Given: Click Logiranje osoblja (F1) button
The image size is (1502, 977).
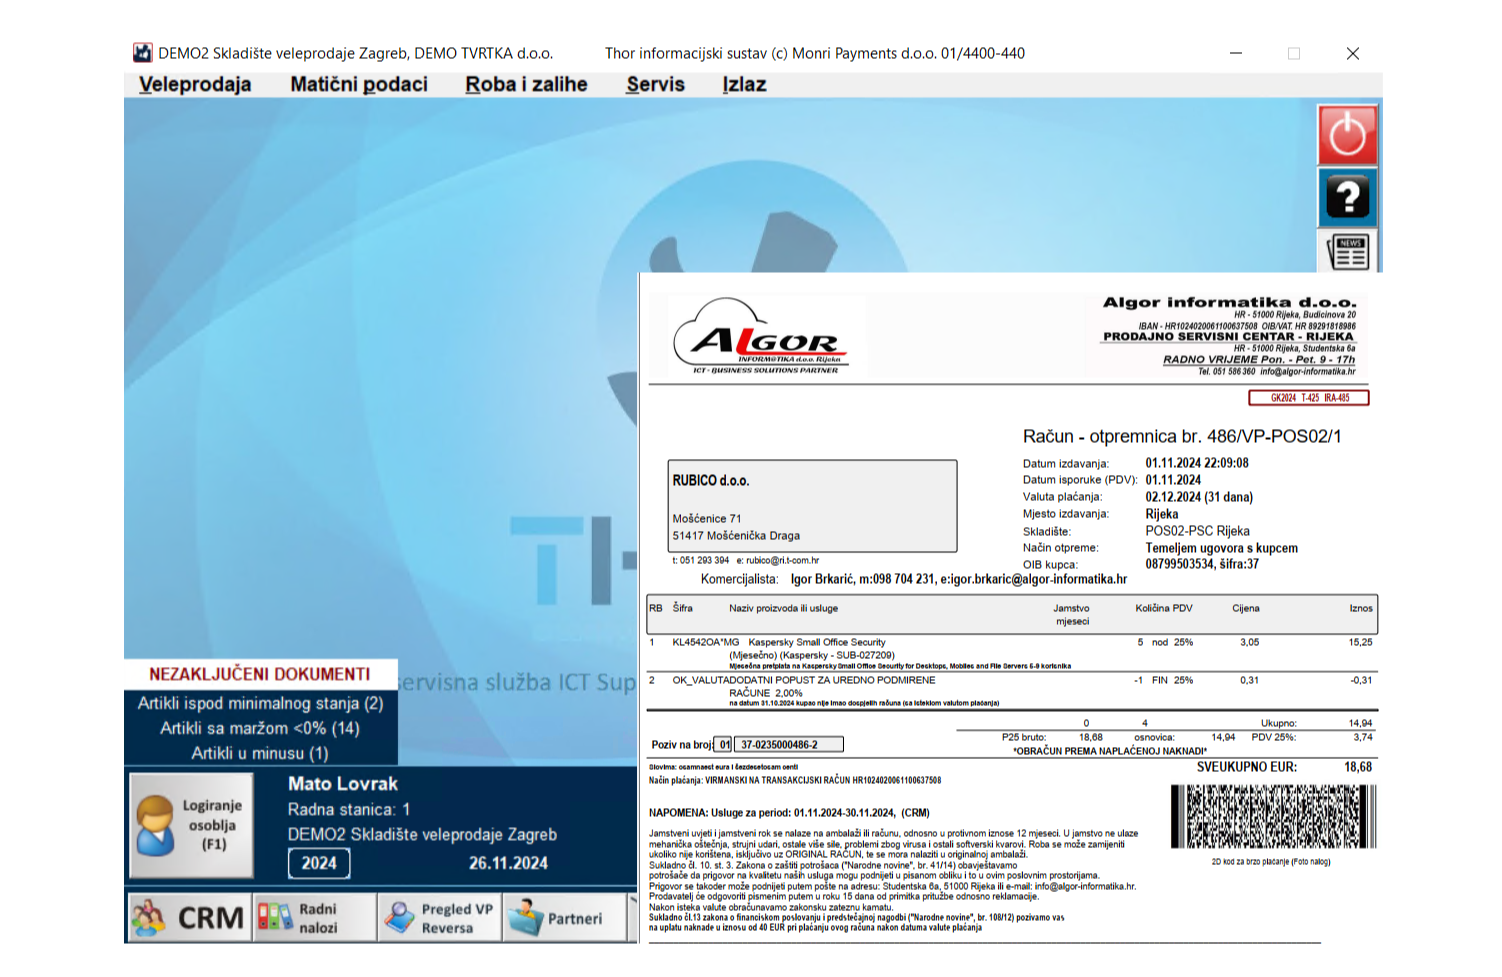Looking at the screenshot, I should [192, 826].
